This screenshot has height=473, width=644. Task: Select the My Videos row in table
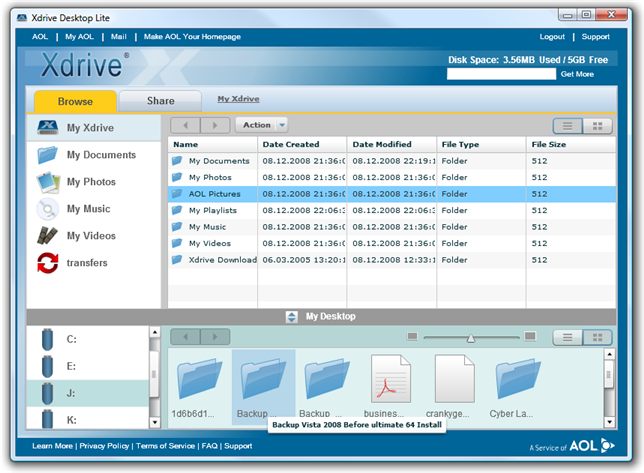(392, 243)
